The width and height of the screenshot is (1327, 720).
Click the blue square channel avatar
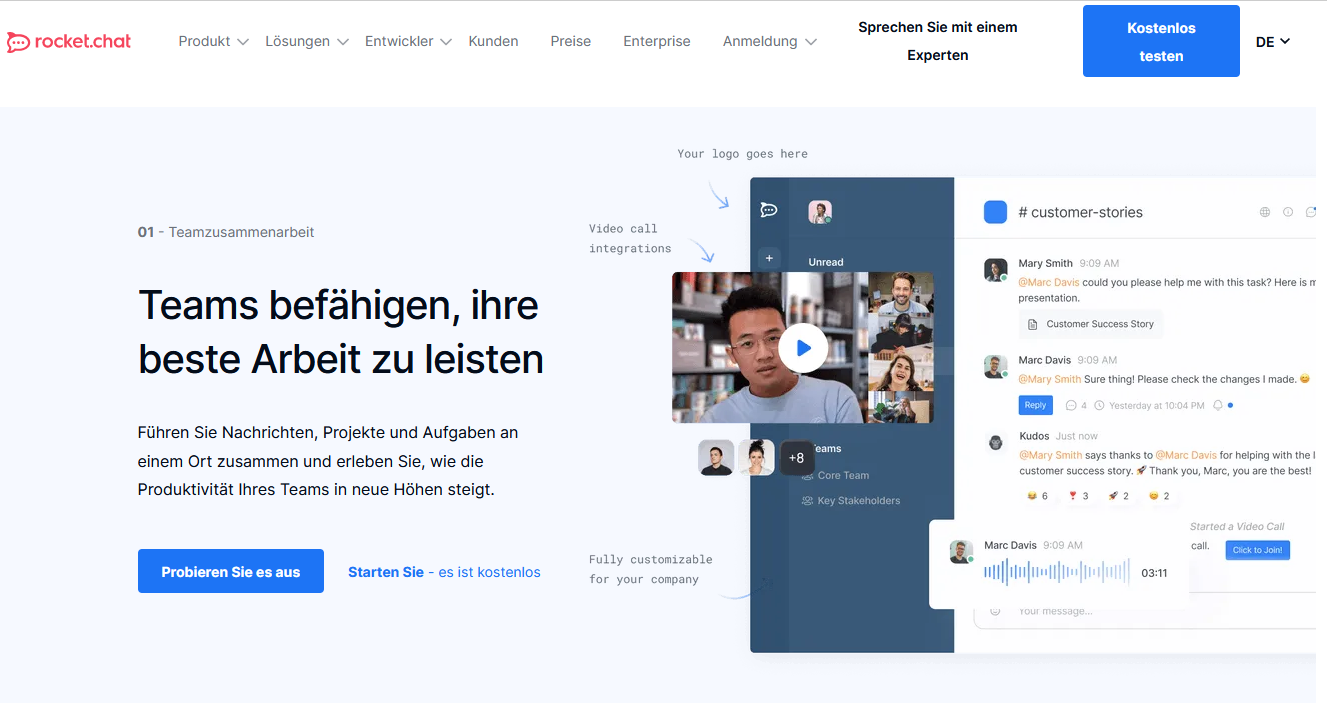995,212
